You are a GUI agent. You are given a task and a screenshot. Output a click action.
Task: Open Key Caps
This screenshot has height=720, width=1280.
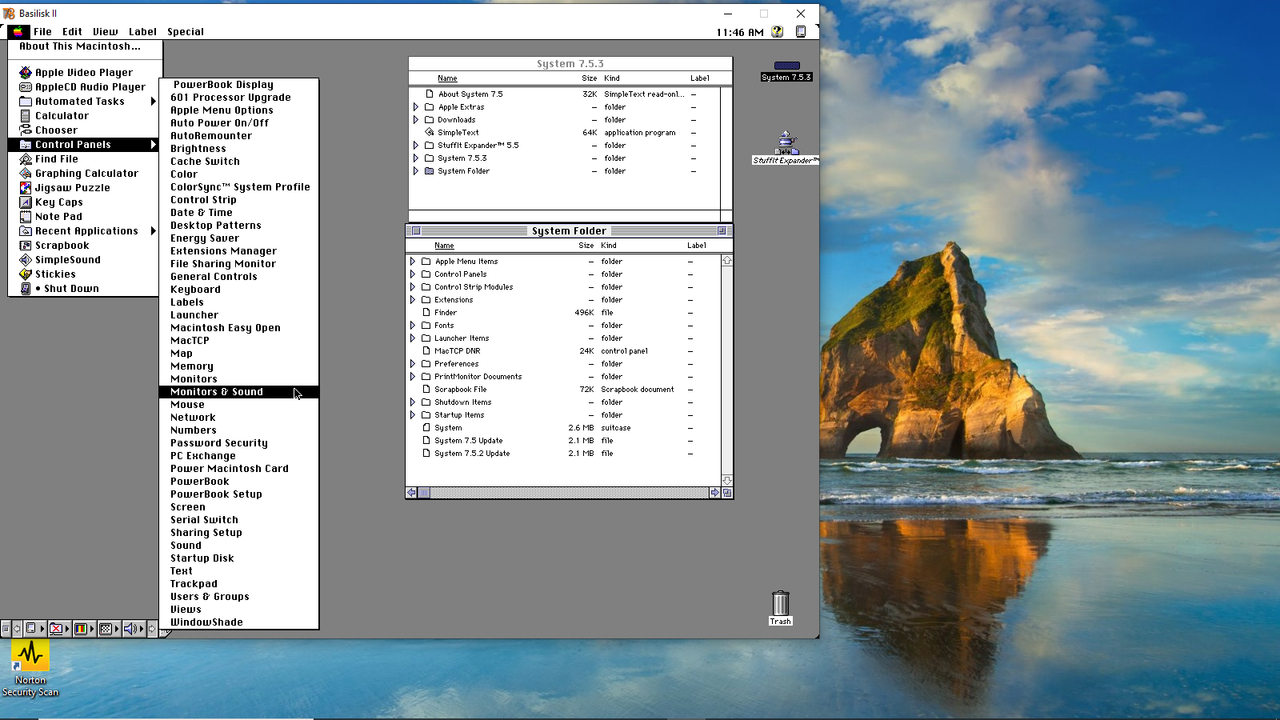point(84,202)
